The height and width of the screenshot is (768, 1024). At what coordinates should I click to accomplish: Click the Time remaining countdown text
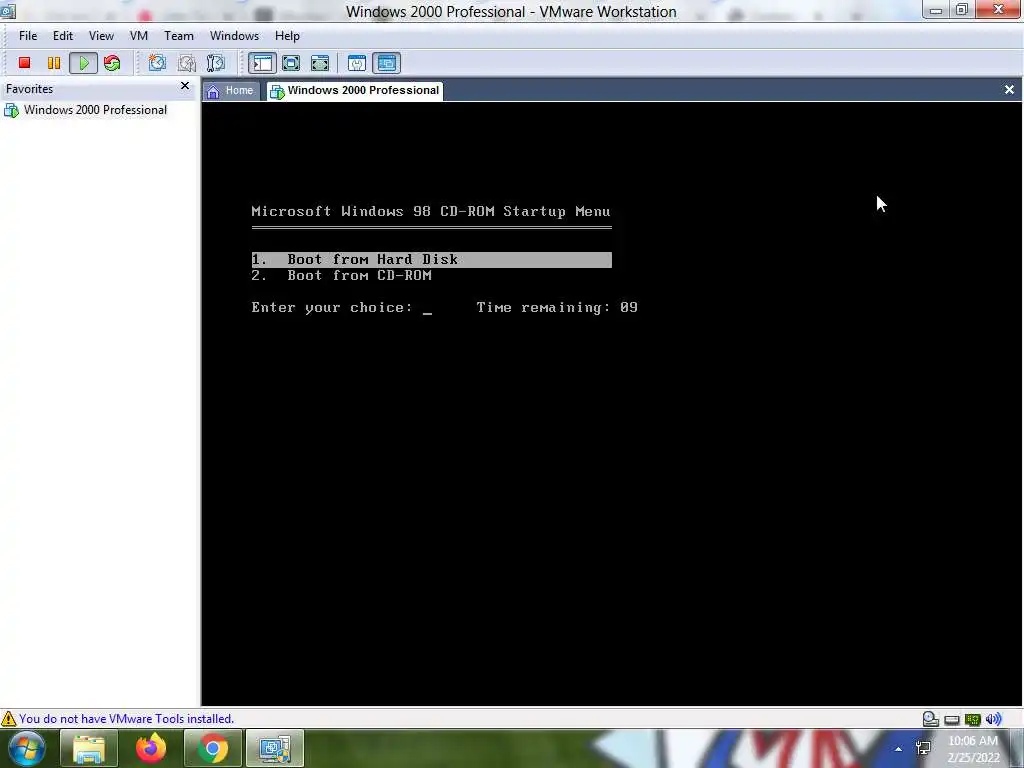[557, 308]
